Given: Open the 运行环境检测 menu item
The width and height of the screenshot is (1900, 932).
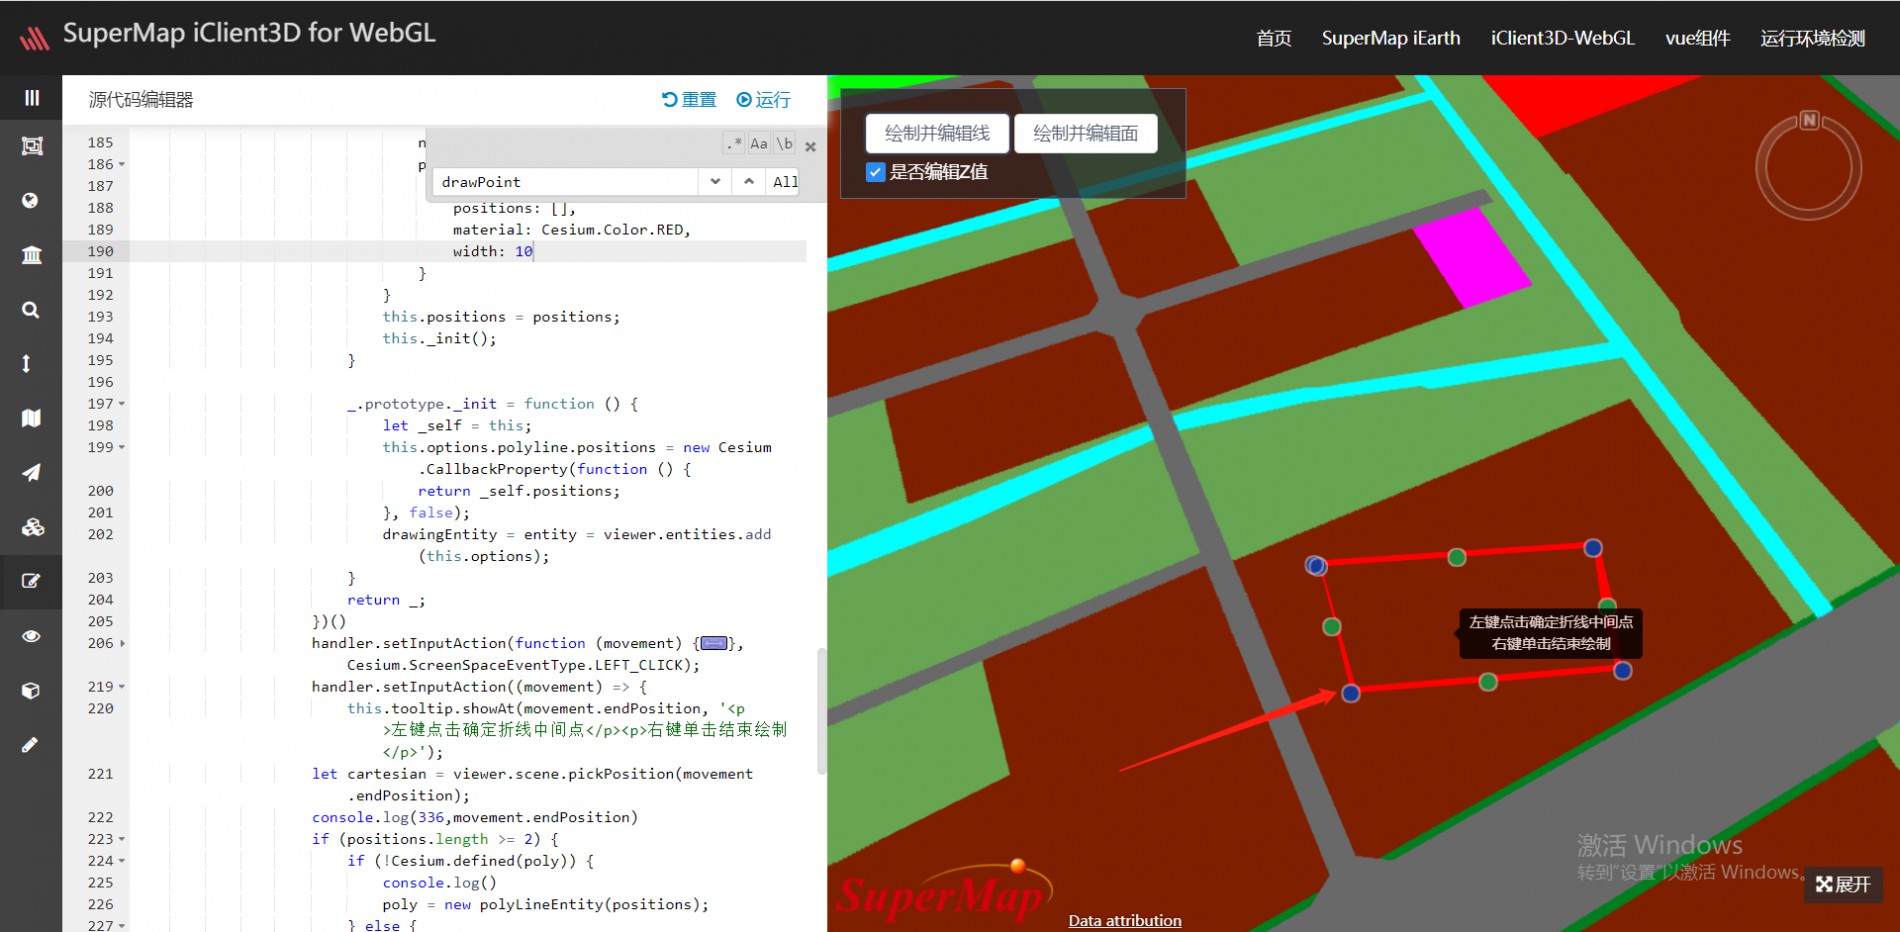Looking at the screenshot, I should coord(1812,38).
